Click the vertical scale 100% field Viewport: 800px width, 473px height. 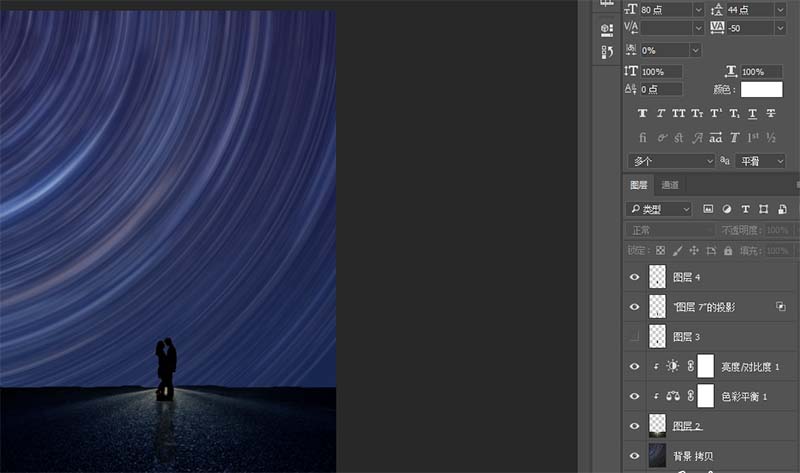[661, 71]
